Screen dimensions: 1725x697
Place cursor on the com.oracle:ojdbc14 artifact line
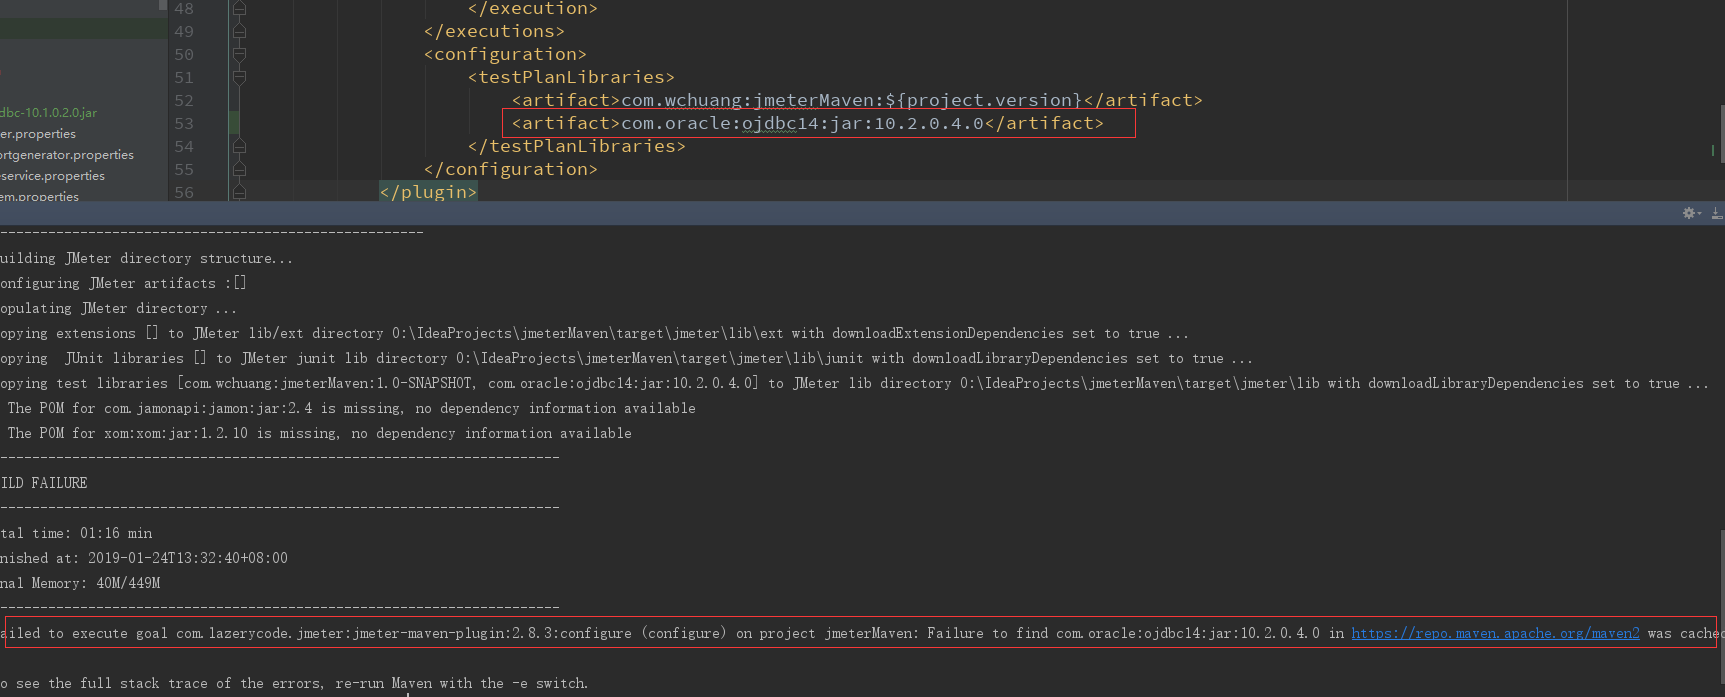808,124
